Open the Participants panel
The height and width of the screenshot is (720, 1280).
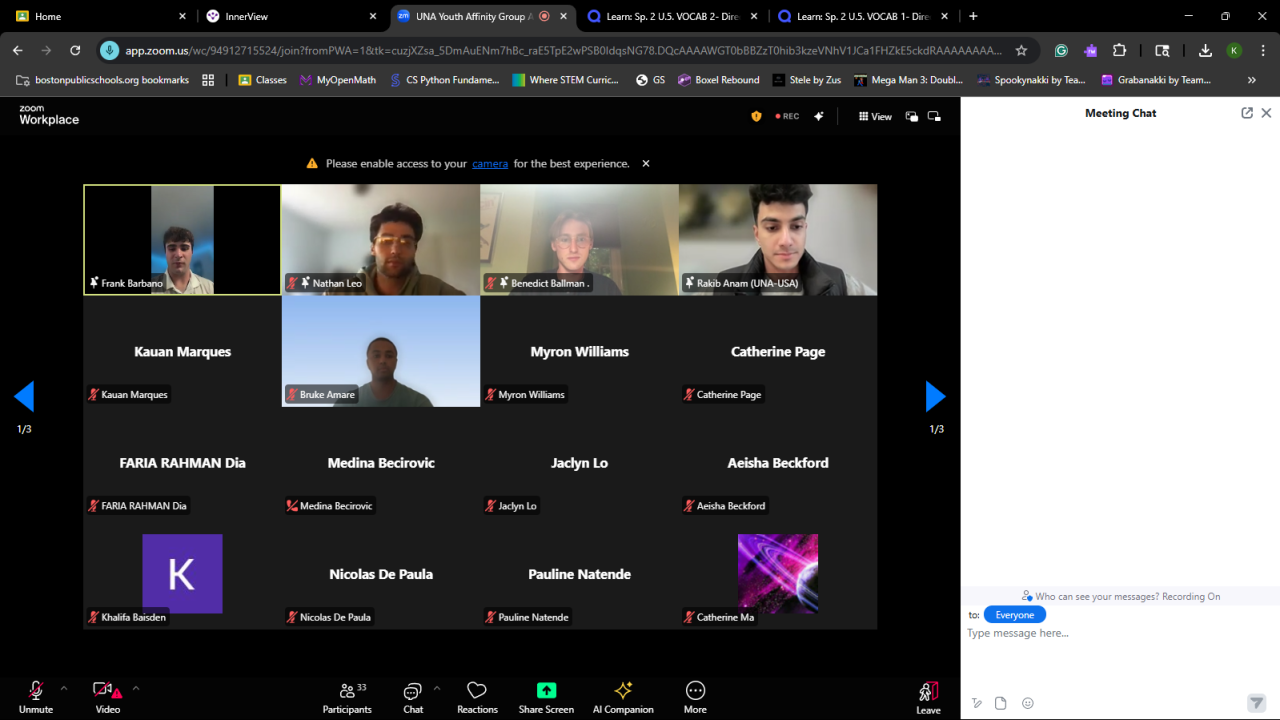coord(347,697)
